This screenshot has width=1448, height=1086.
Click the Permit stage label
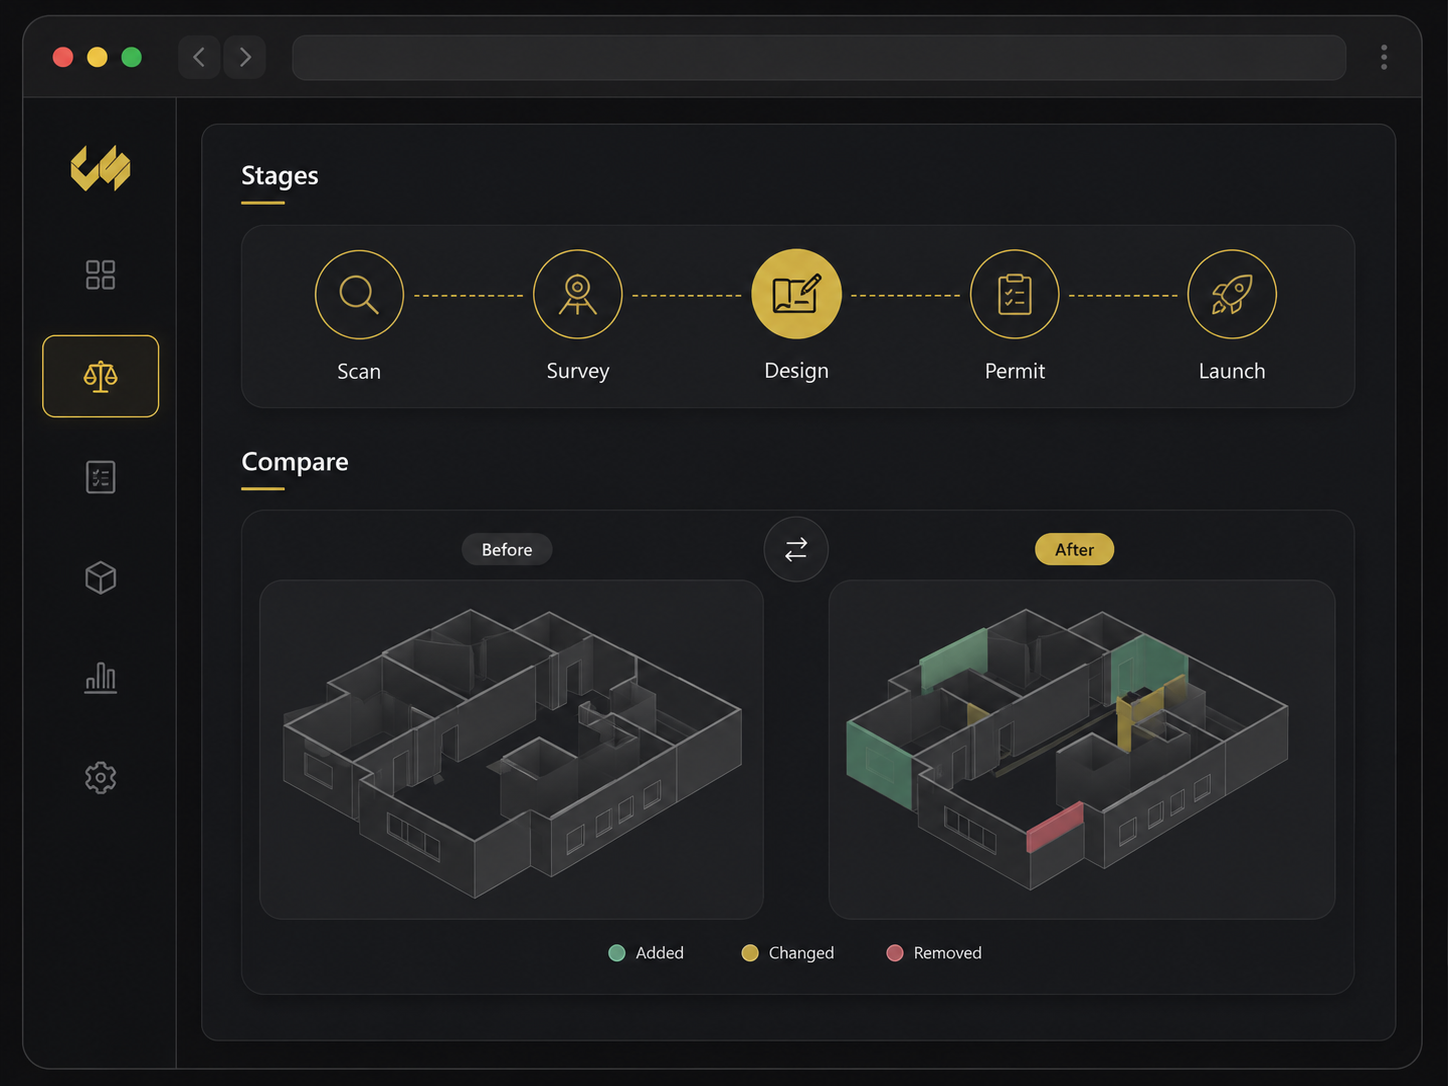pyautogui.click(x=1014, y=371)
